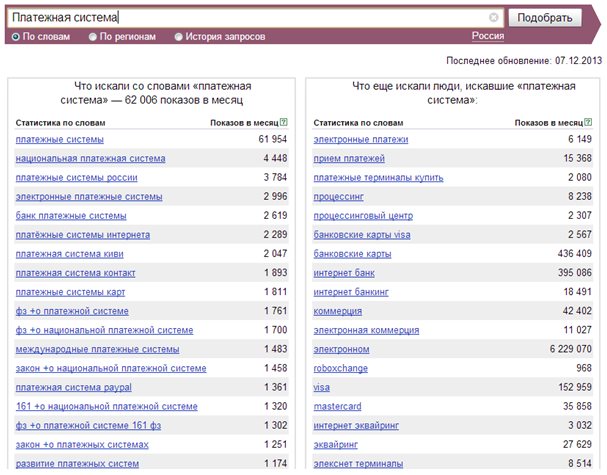This screenshot has width=607, height=475.
Task: Open платежные терминалы купить link
Action: pos(378,178)
